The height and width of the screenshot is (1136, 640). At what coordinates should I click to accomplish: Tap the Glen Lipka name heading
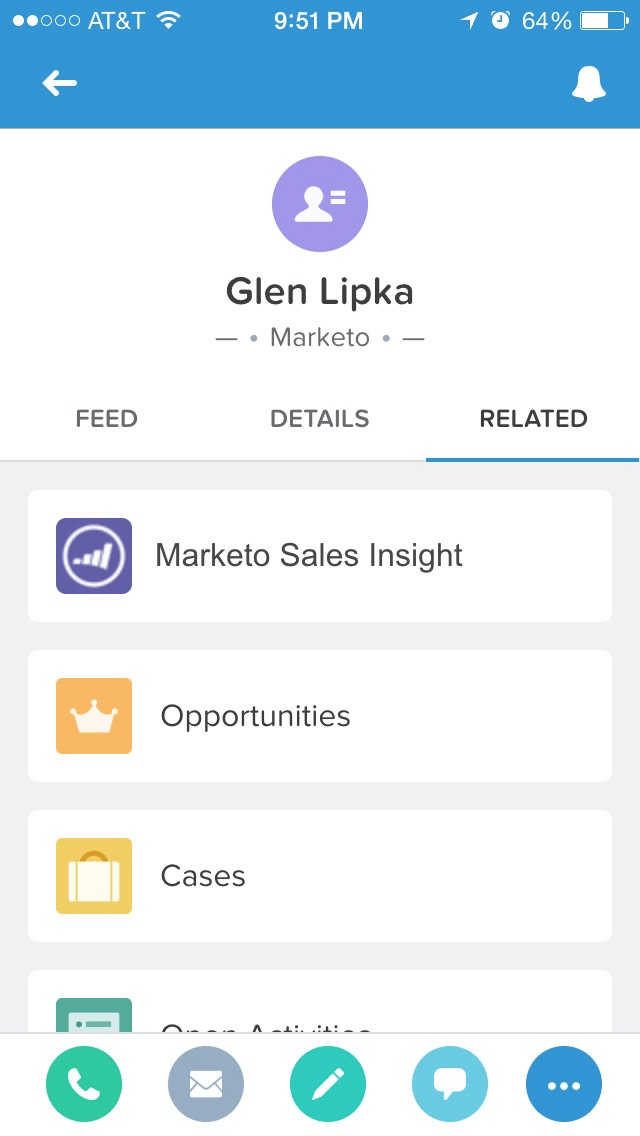coord(320,292)
